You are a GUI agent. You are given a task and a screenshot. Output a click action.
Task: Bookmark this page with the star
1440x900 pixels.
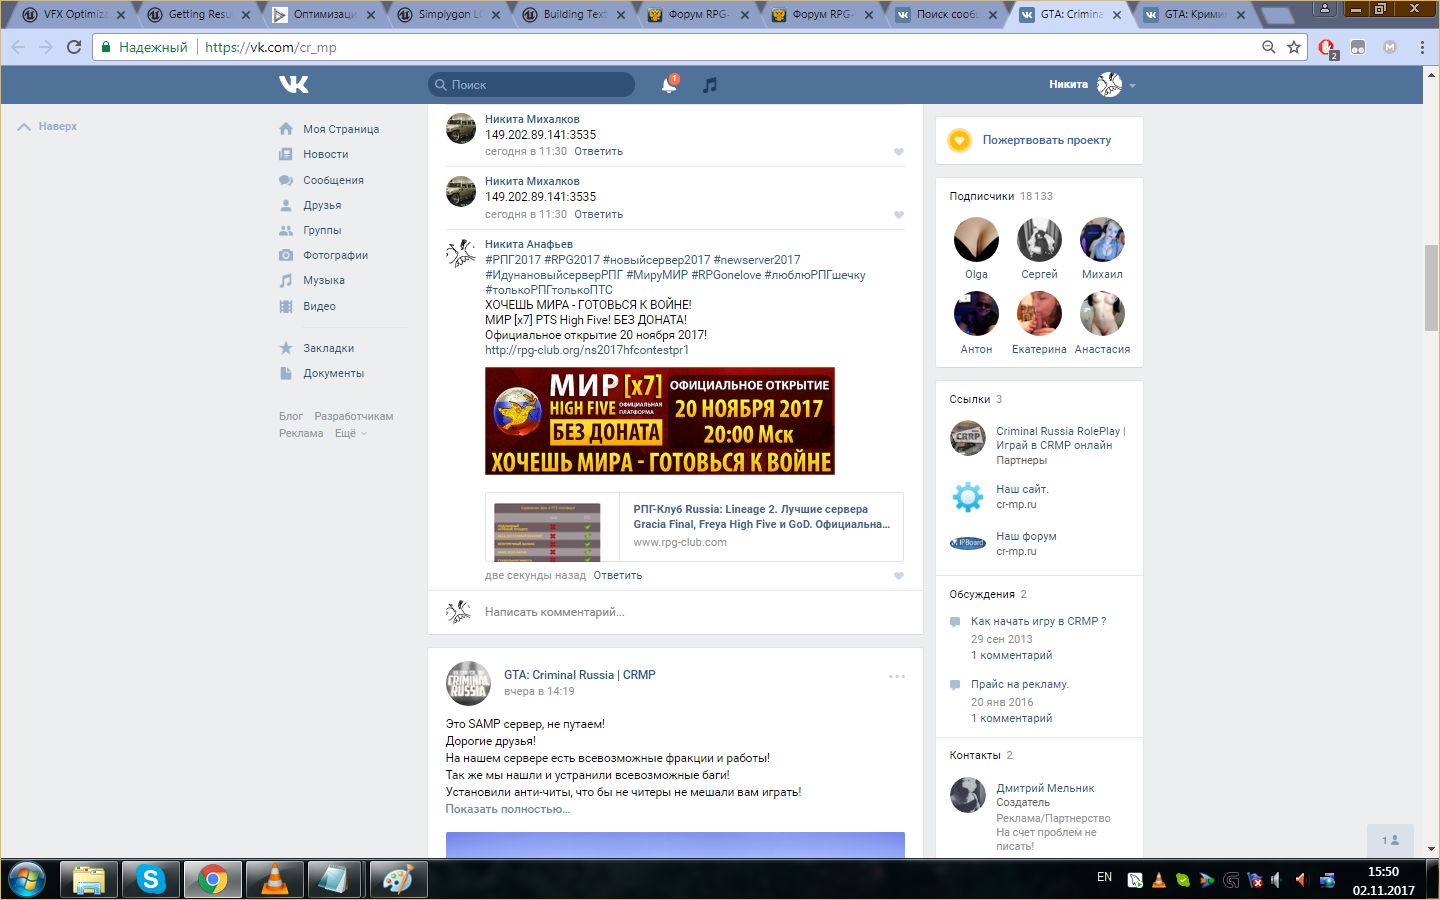coord(1294,47)
